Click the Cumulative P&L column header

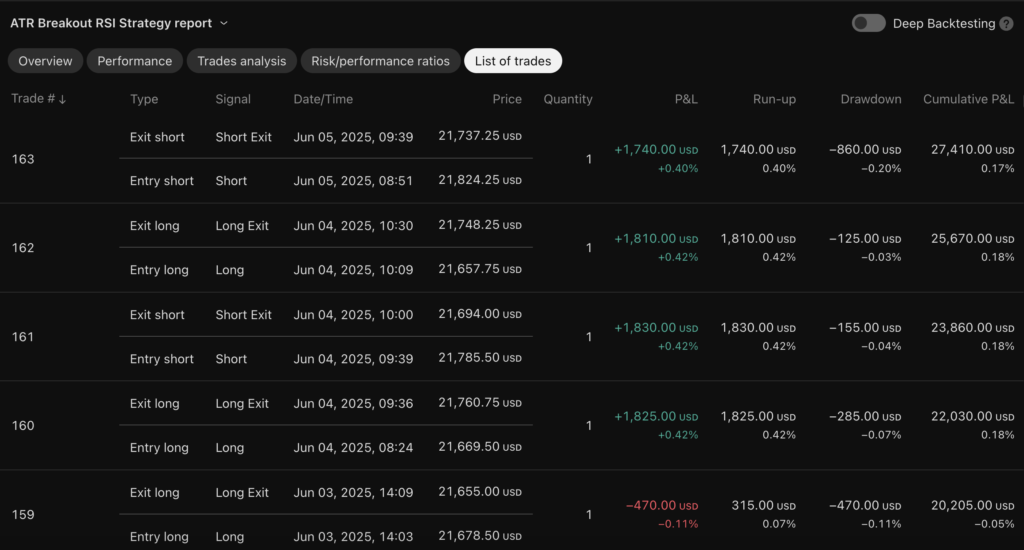pyautogui.click(x=968, y=99)
